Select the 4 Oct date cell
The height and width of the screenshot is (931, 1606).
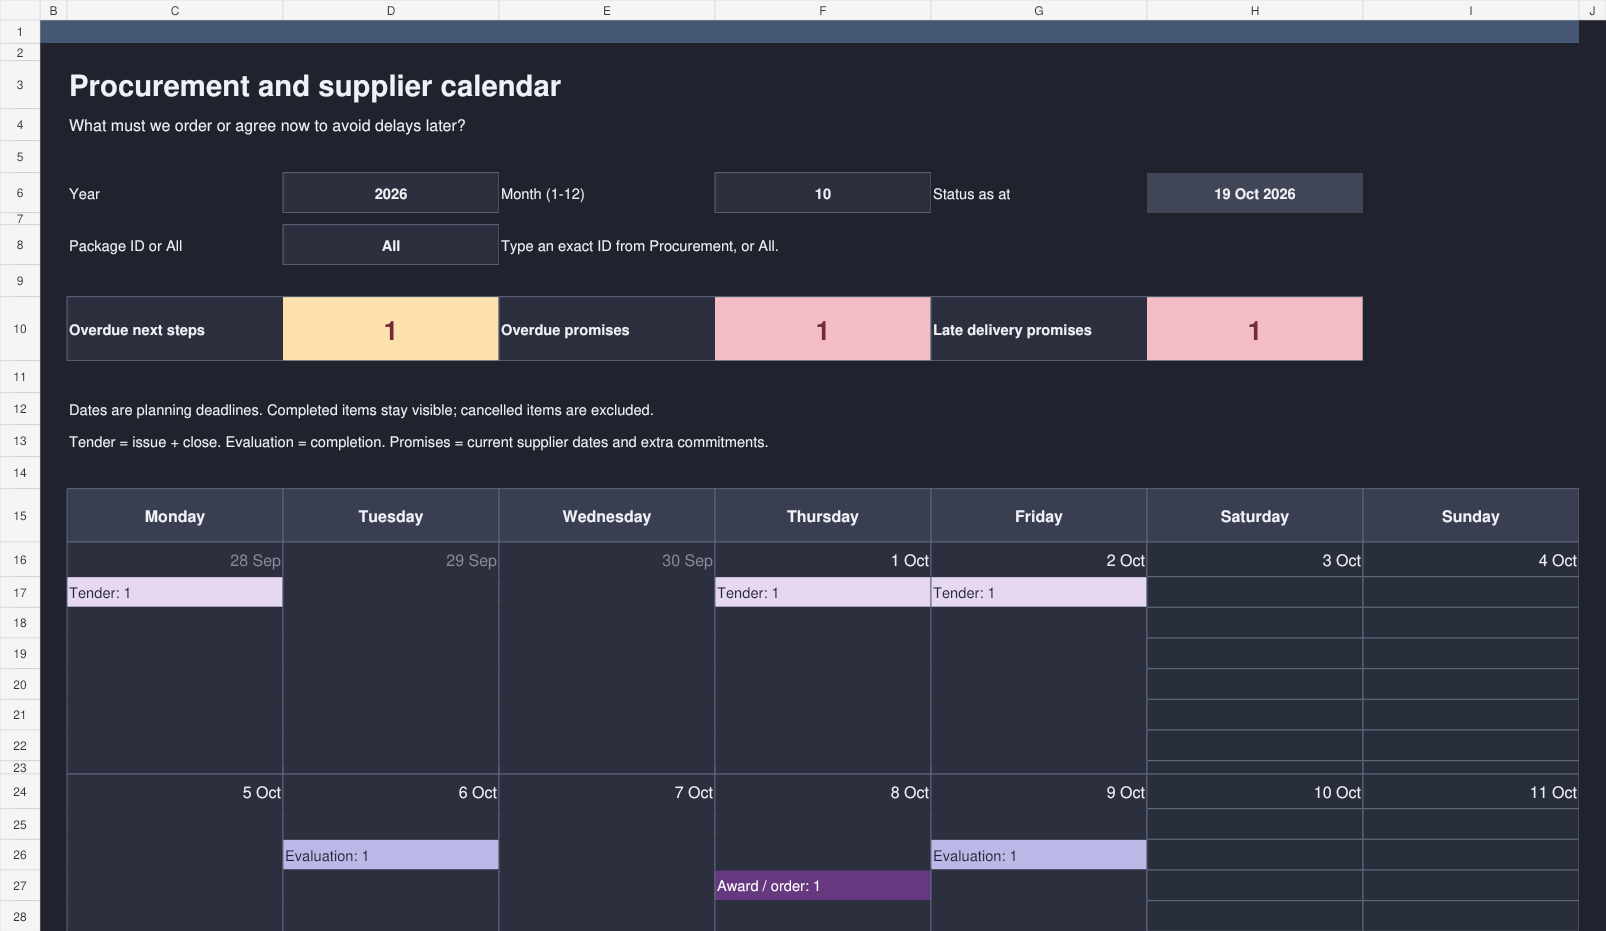coord(1471,560)
